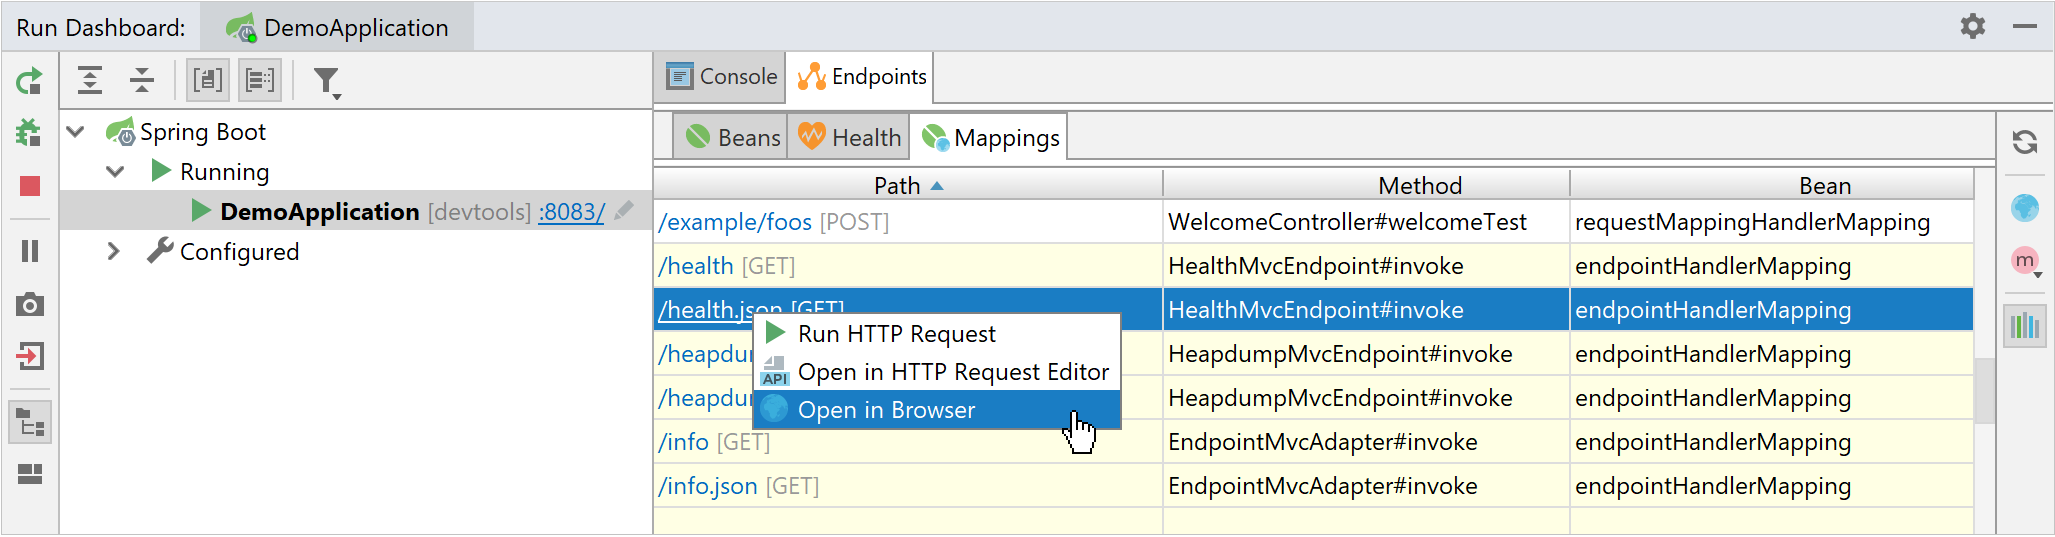Open the Health sub-tab

click(x=849, y=137)
